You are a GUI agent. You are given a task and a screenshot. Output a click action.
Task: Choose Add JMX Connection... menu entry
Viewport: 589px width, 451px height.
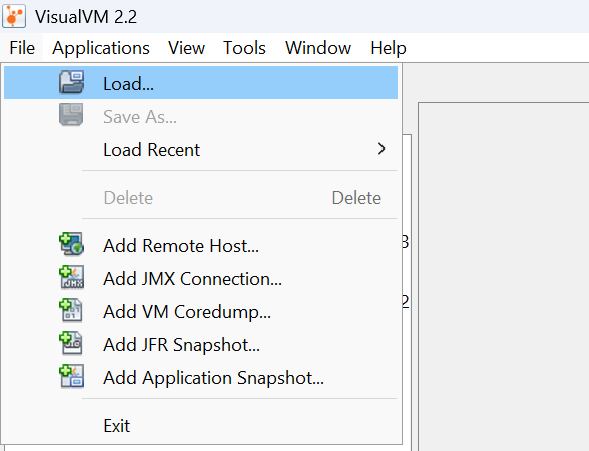[201, 279]
